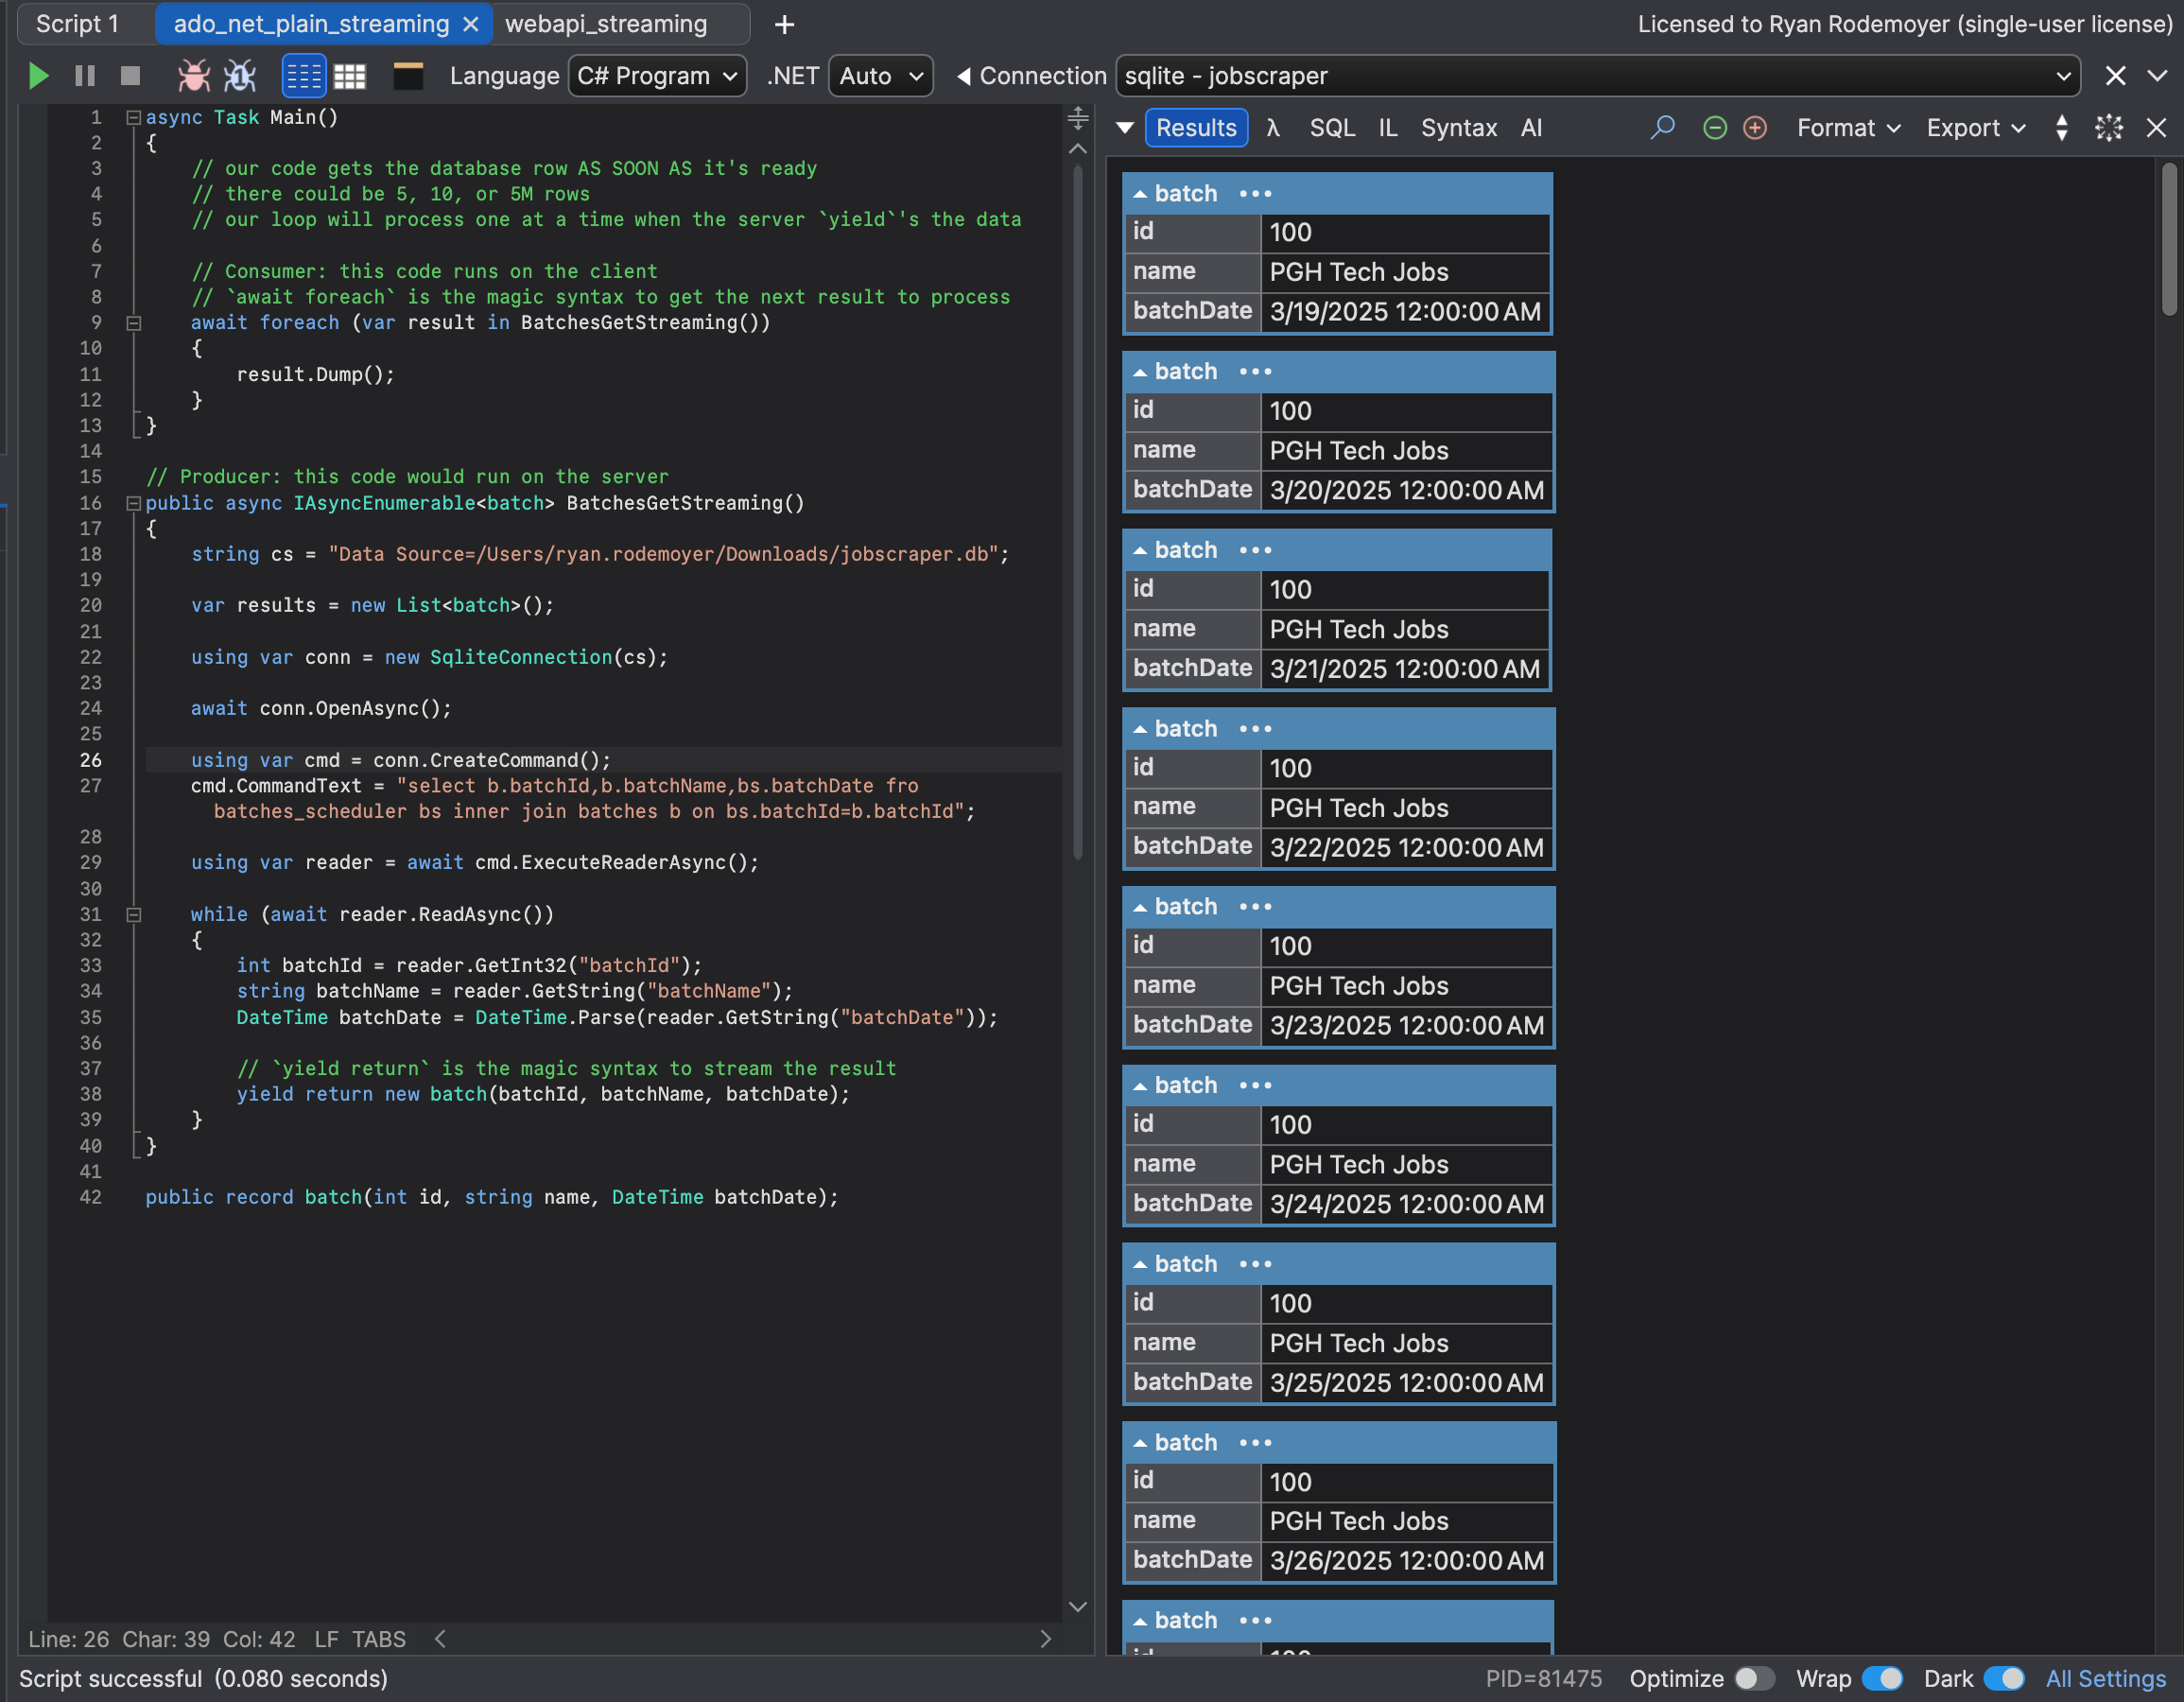Click the results panel collapse triangle
This screenshot has width=2184, height=1702.
pos(1125,128)
